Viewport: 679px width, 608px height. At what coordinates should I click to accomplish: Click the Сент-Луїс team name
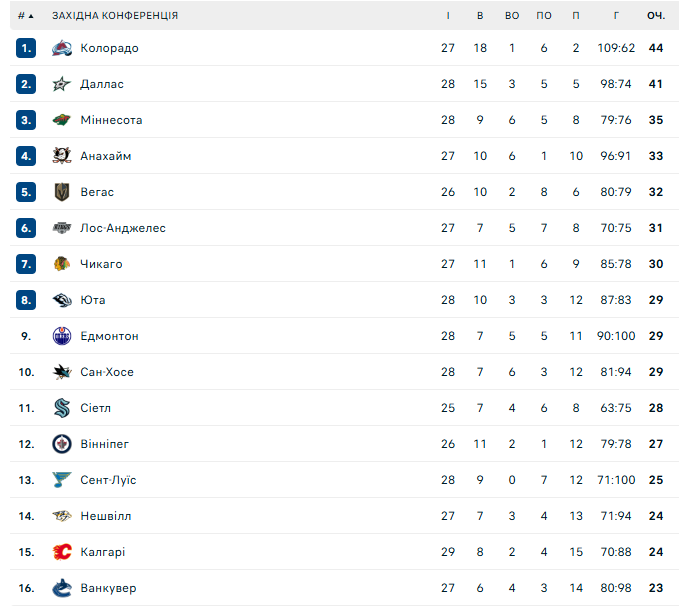pyautogui.click(x=108, y=480)
